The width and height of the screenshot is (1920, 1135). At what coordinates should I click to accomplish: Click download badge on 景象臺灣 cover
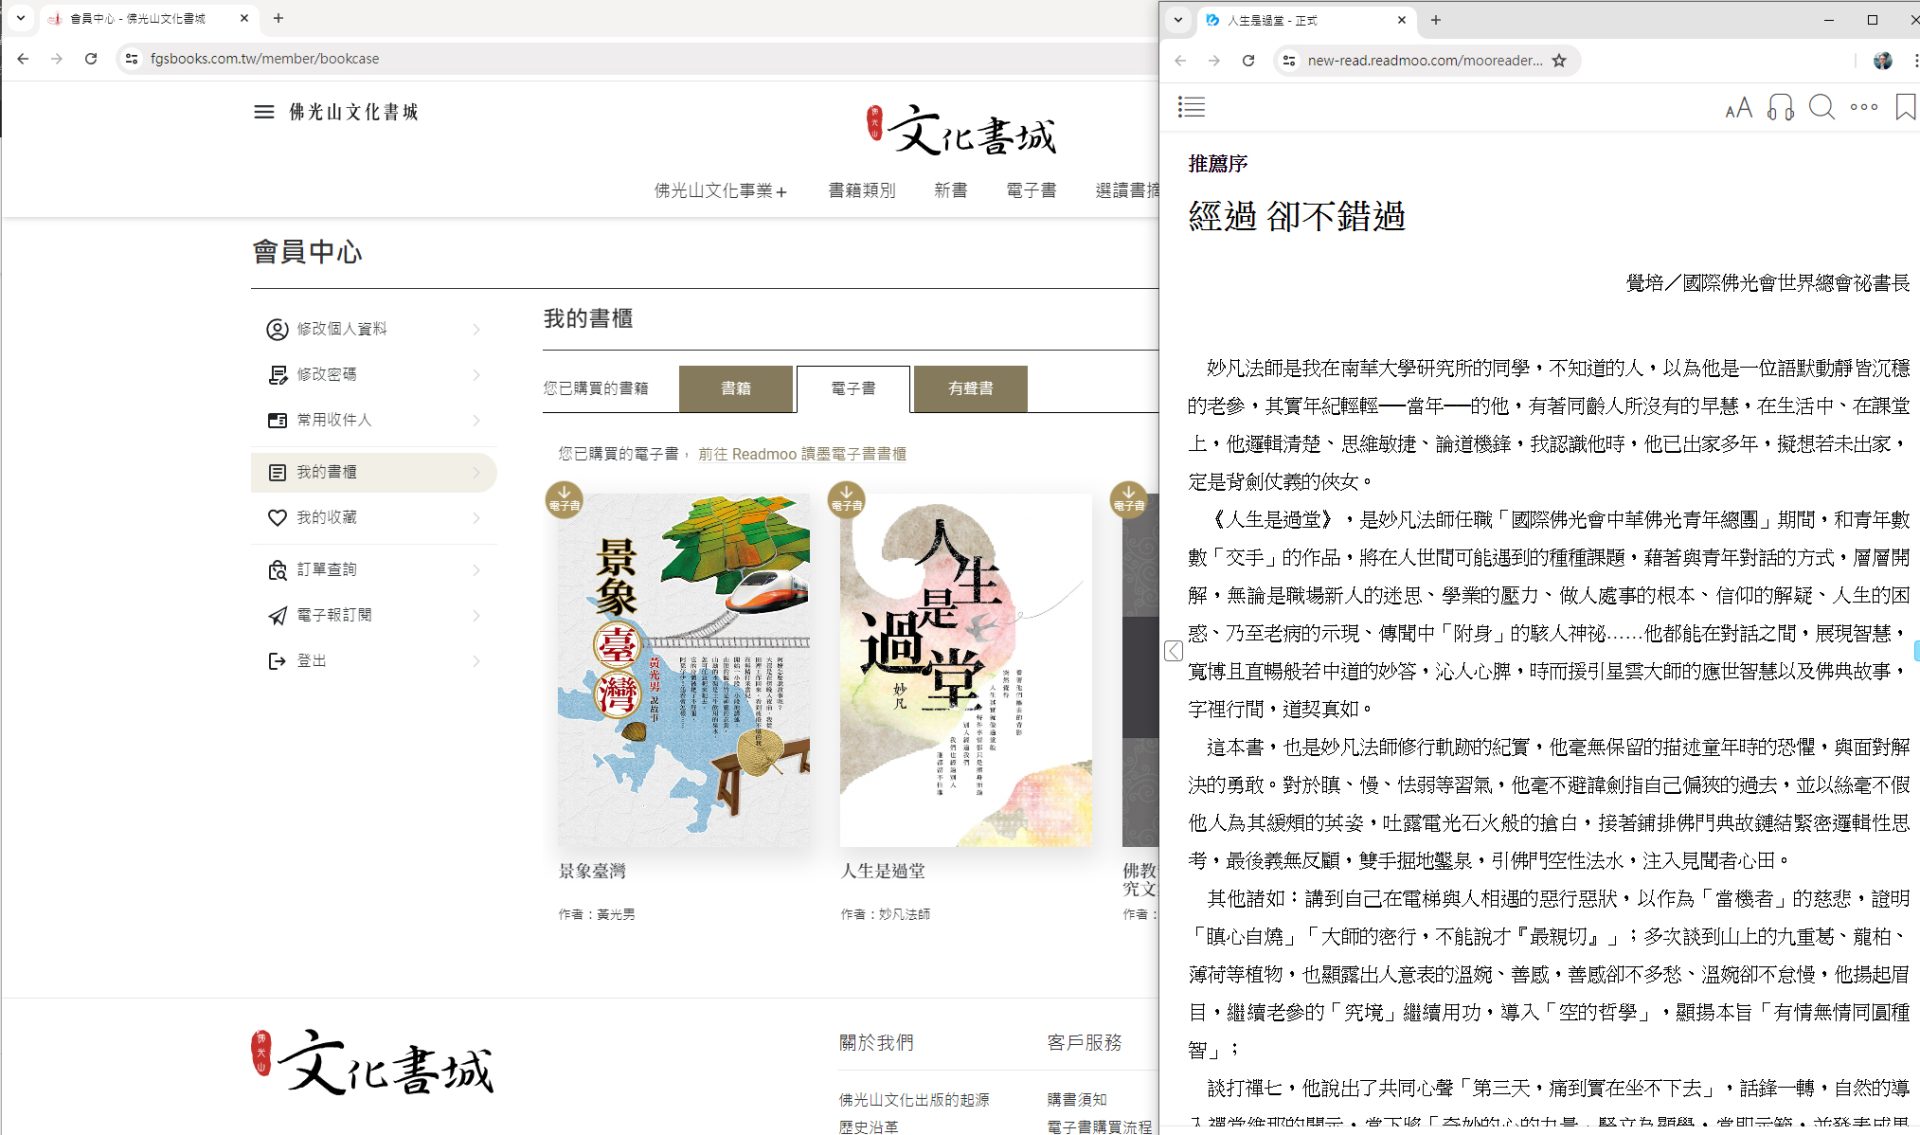tap(564, 499)
